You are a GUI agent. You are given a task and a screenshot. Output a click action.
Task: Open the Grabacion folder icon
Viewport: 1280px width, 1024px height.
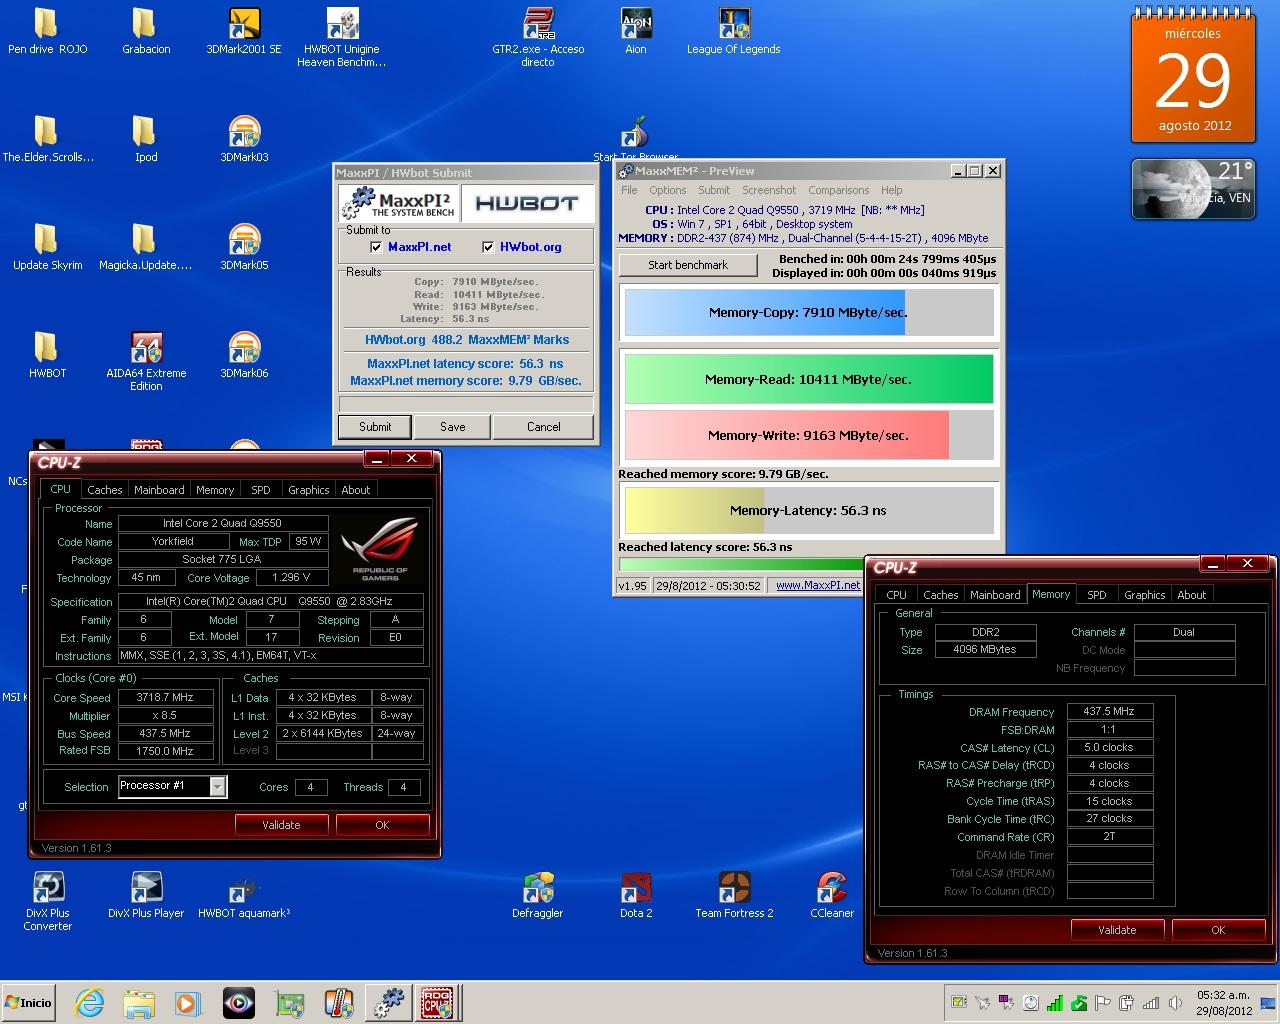click(x=145, y=31)
